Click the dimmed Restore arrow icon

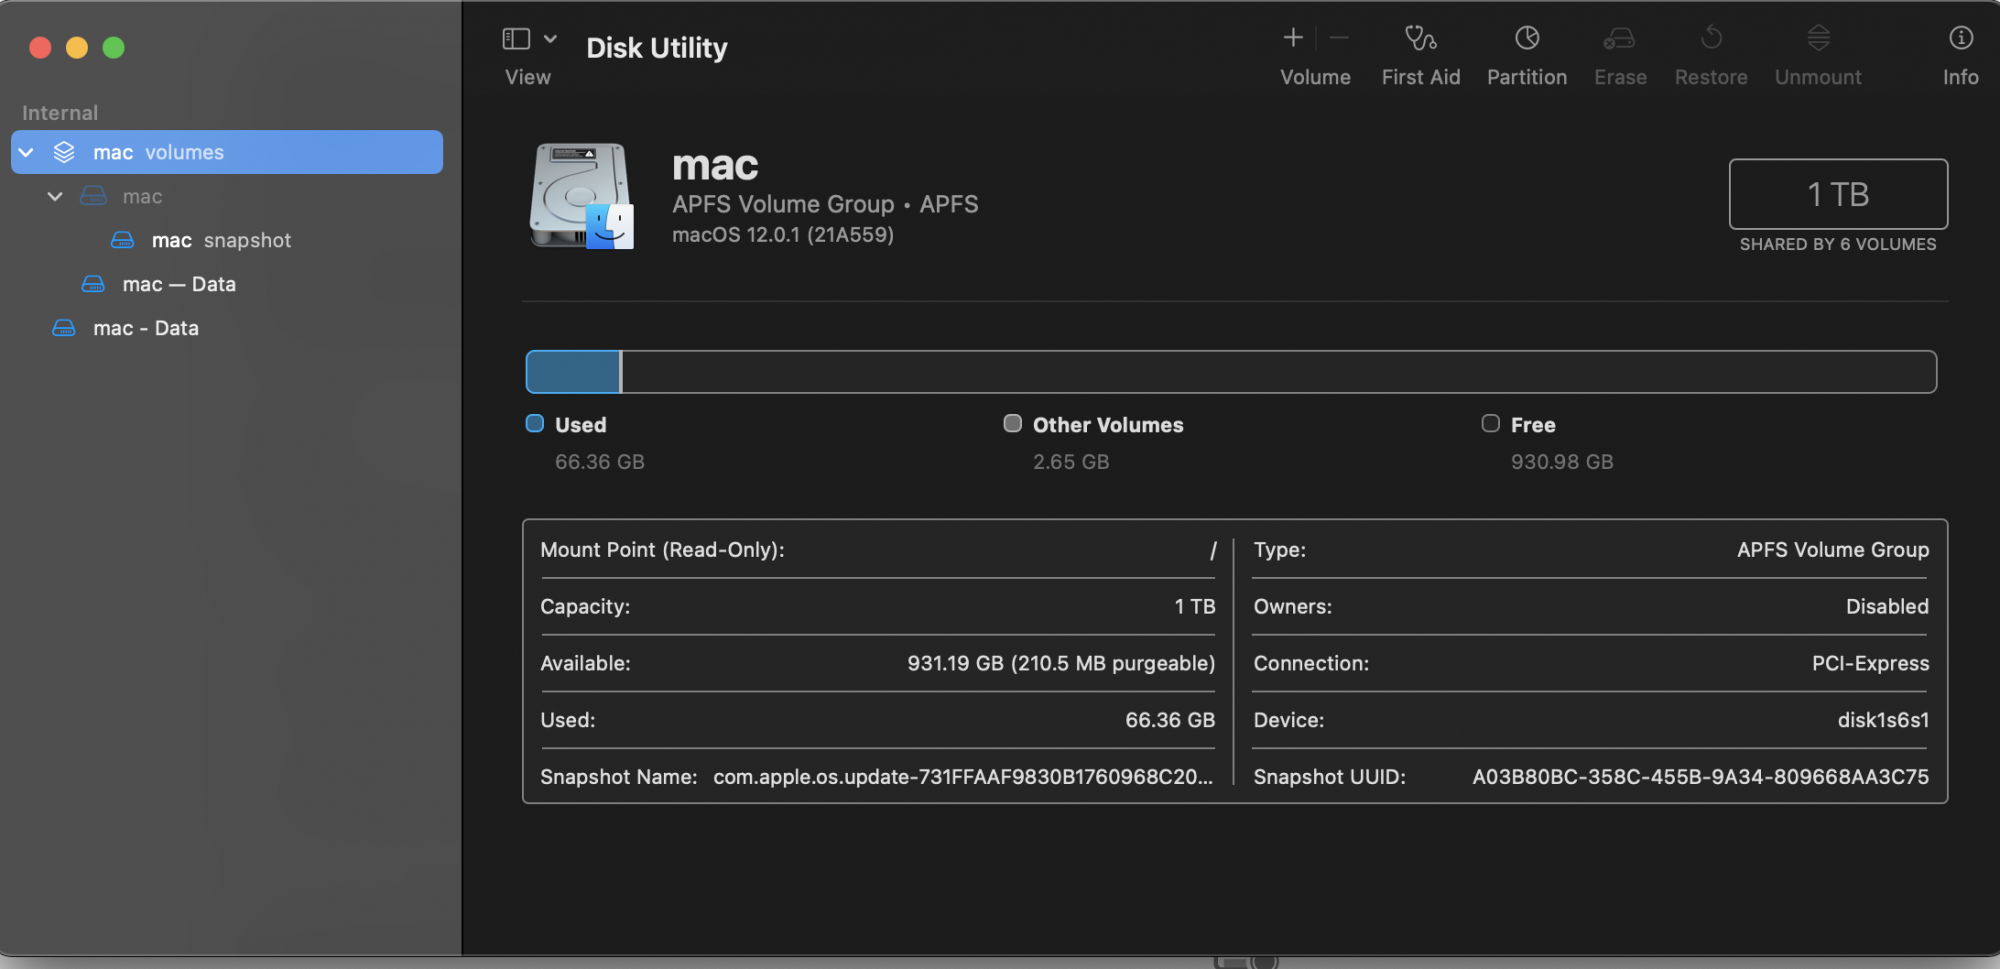point(1711,38)
